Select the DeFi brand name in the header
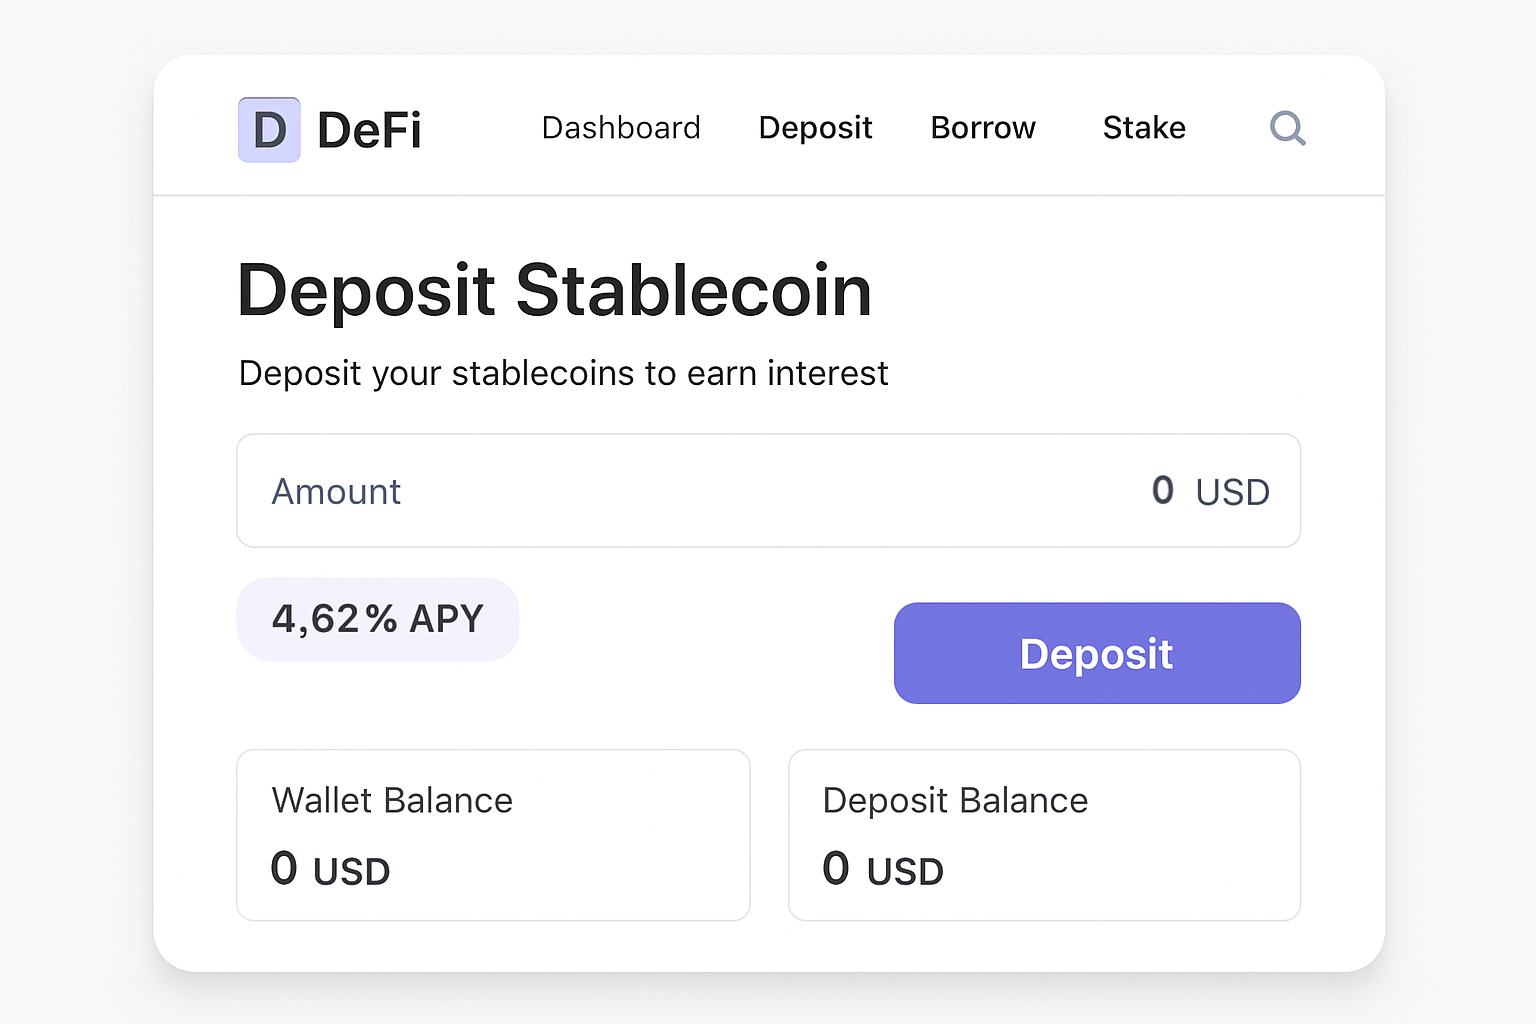This screenshot has width=1536, height=1024. tap(369, 128)
